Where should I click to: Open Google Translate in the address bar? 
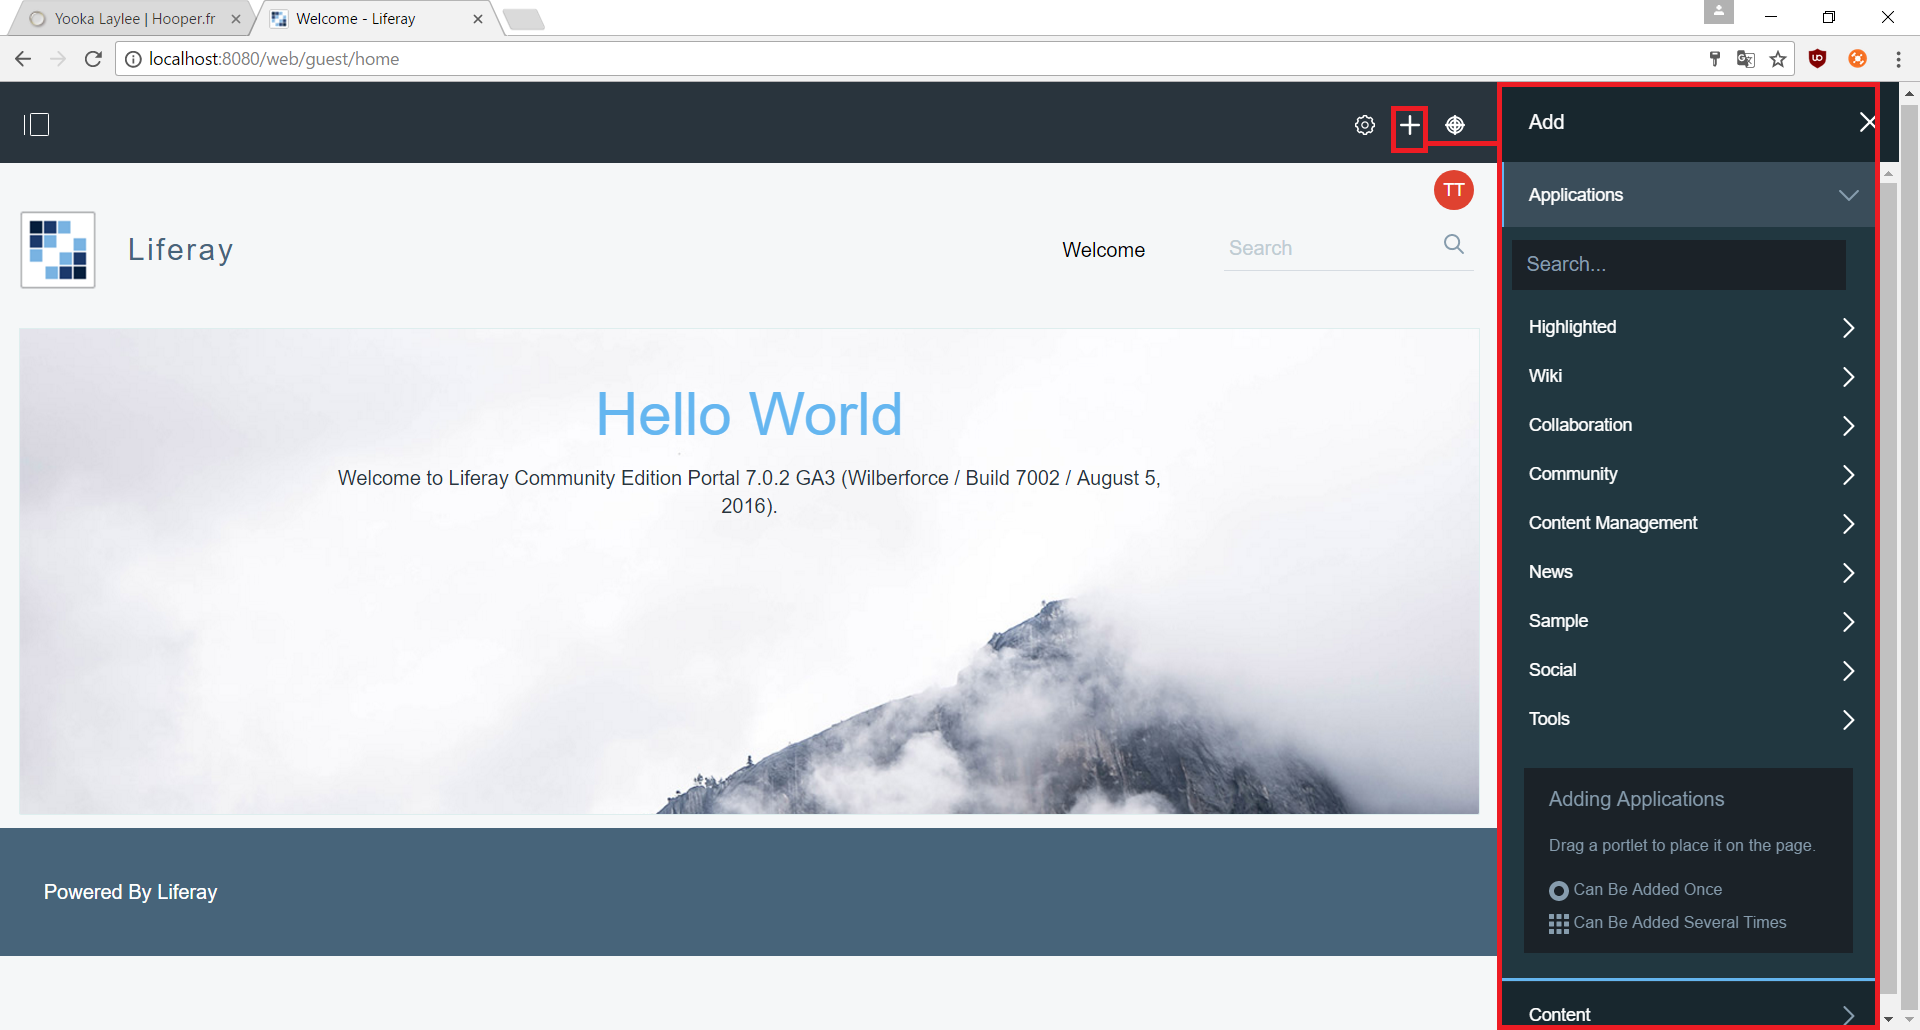coord(1746,59)
